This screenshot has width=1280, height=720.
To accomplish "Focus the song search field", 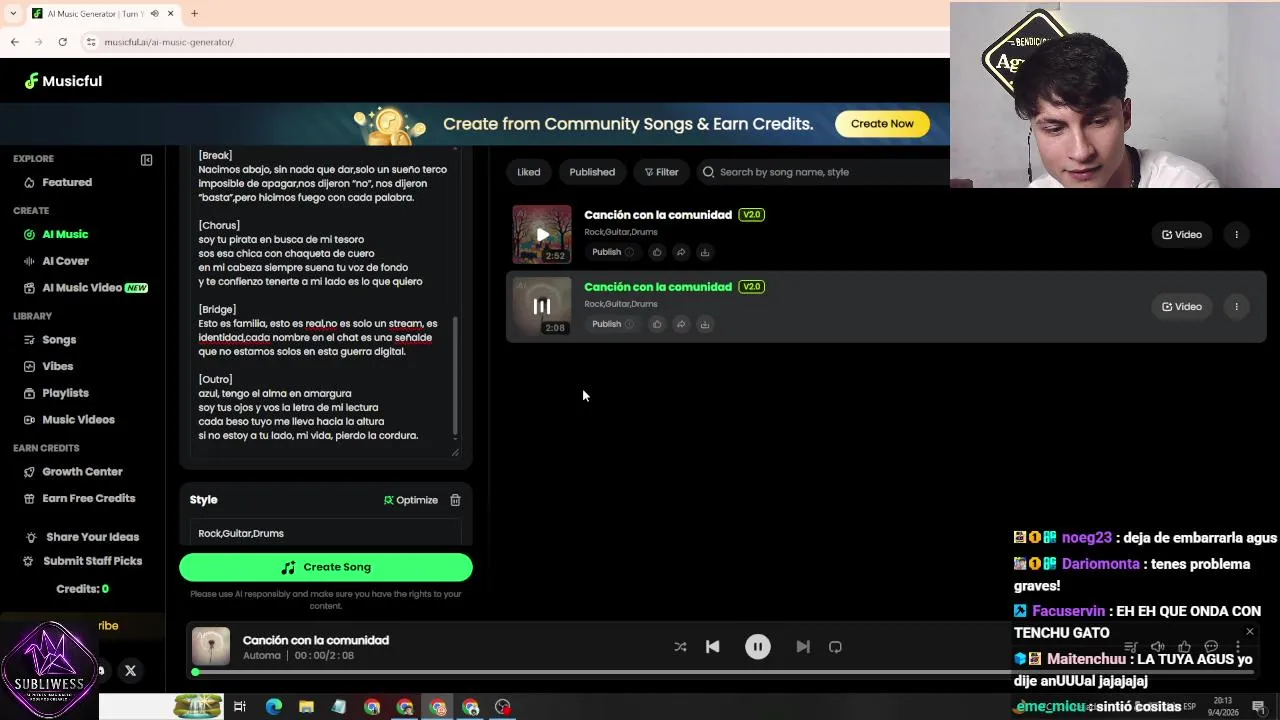I will [x=825, y=172].
